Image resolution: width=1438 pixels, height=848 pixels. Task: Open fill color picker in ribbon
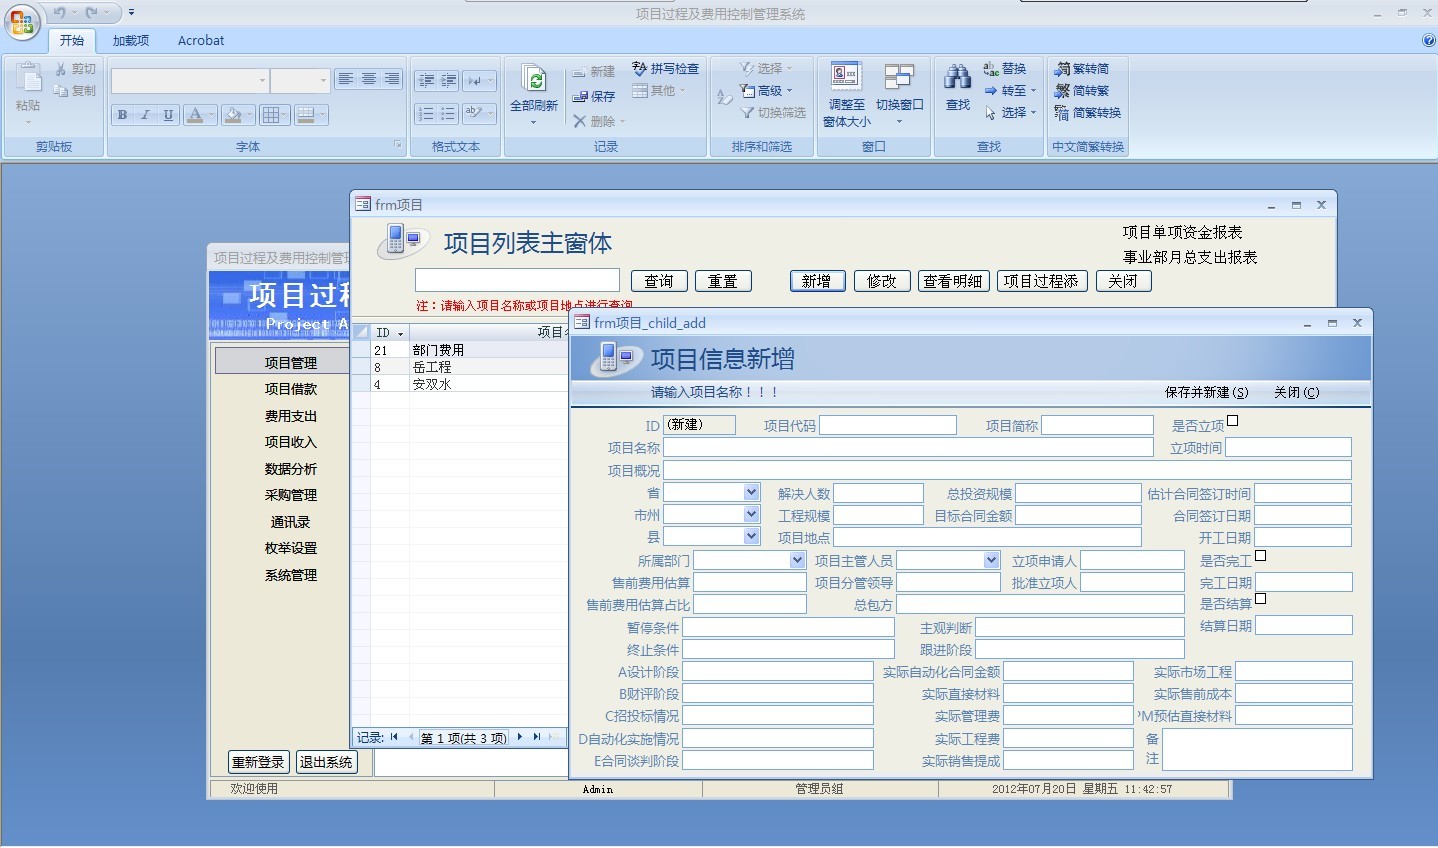pyautogui.click(x=250, y=115)
